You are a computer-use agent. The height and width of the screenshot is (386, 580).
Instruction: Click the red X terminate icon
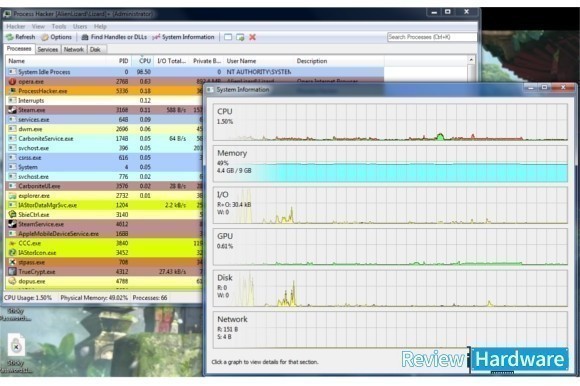[252, 37]
